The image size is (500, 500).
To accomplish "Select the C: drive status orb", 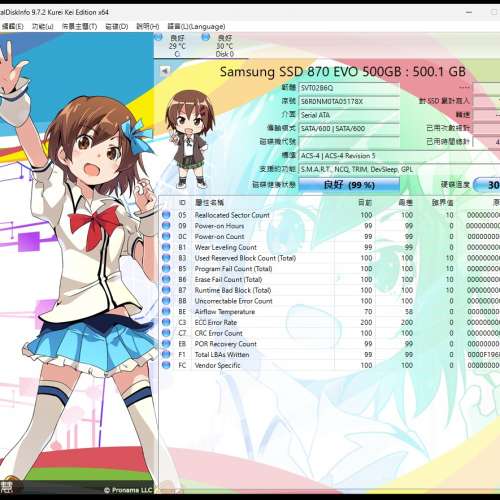I will 158,37.
